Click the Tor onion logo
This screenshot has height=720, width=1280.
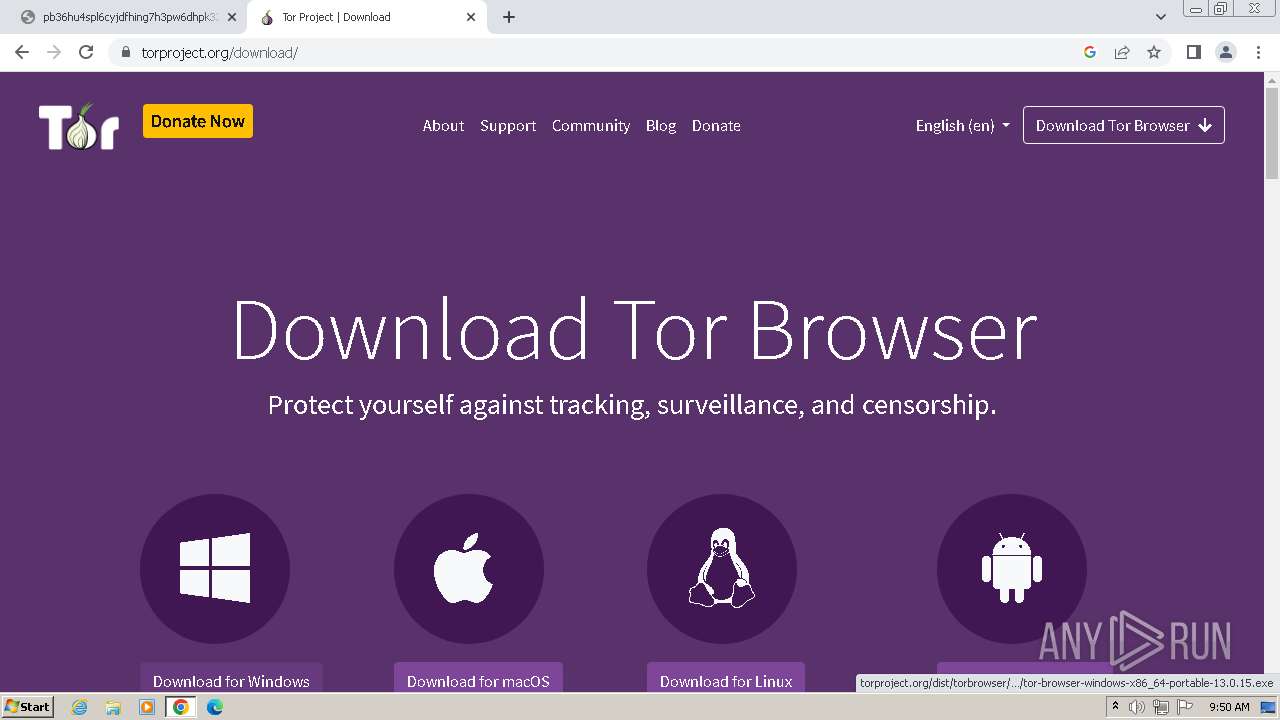[x=79, y=126]
